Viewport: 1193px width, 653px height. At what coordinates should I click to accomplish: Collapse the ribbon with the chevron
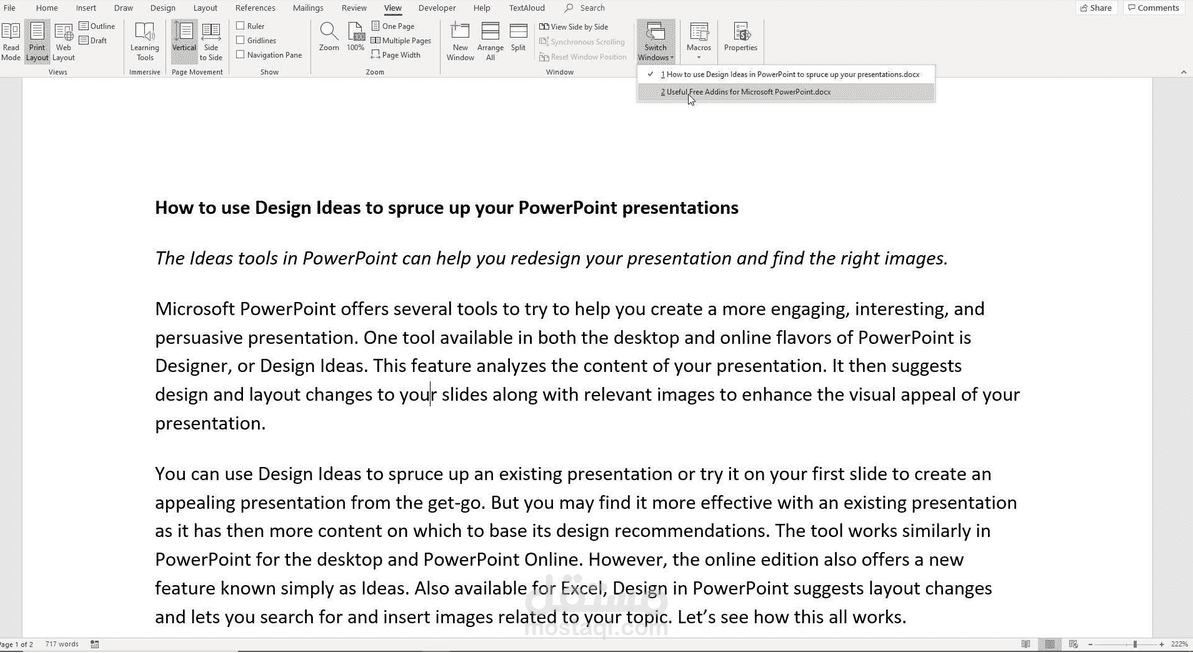[1183, 72]
